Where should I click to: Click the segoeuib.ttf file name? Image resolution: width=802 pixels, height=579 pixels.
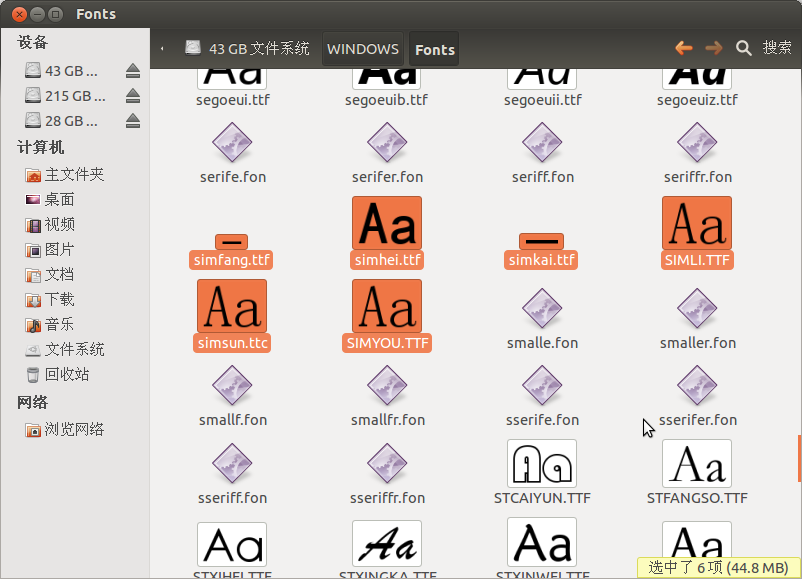coord(387,99)
